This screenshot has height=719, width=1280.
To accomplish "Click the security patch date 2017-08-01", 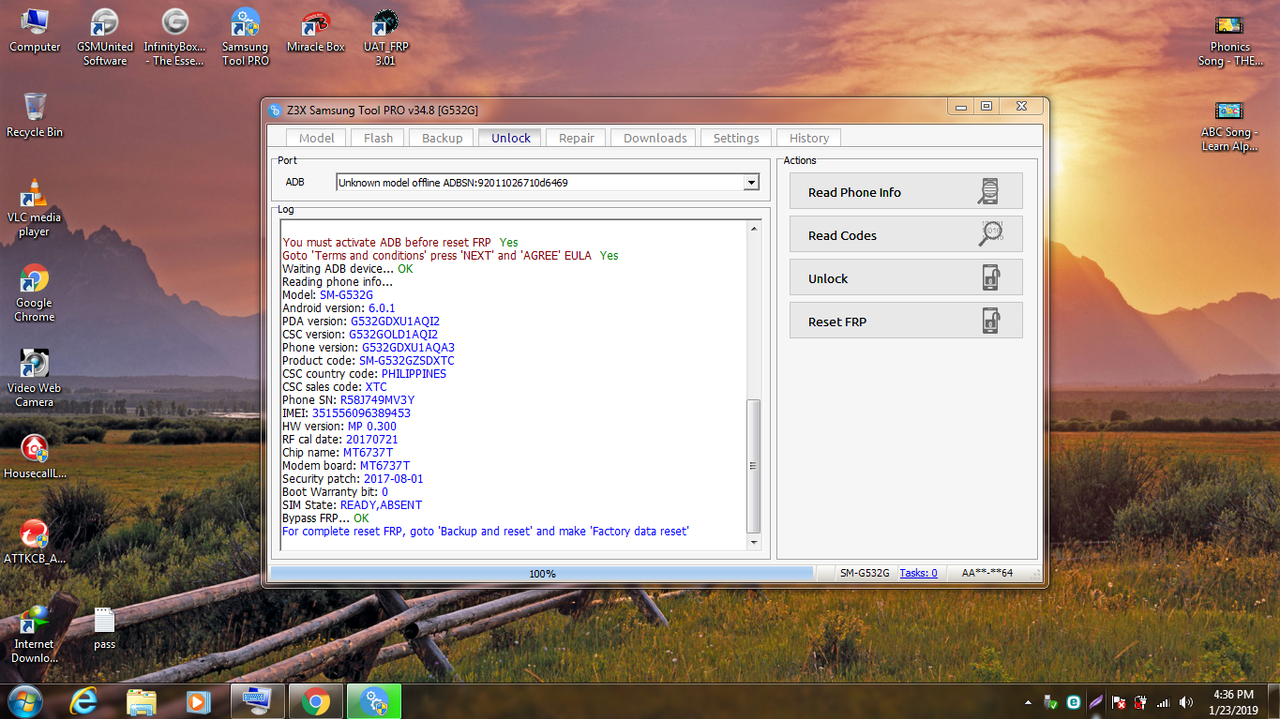I will pos(393,479).
